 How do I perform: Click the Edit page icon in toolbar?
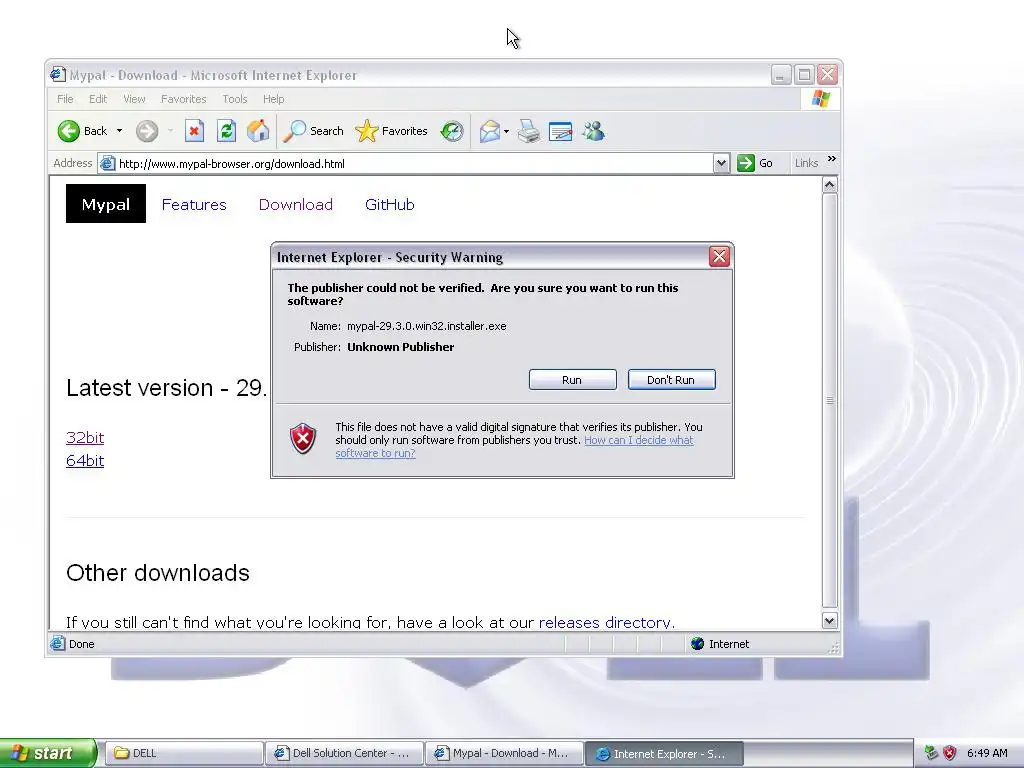pyautogui.click(x=560, y=131)
